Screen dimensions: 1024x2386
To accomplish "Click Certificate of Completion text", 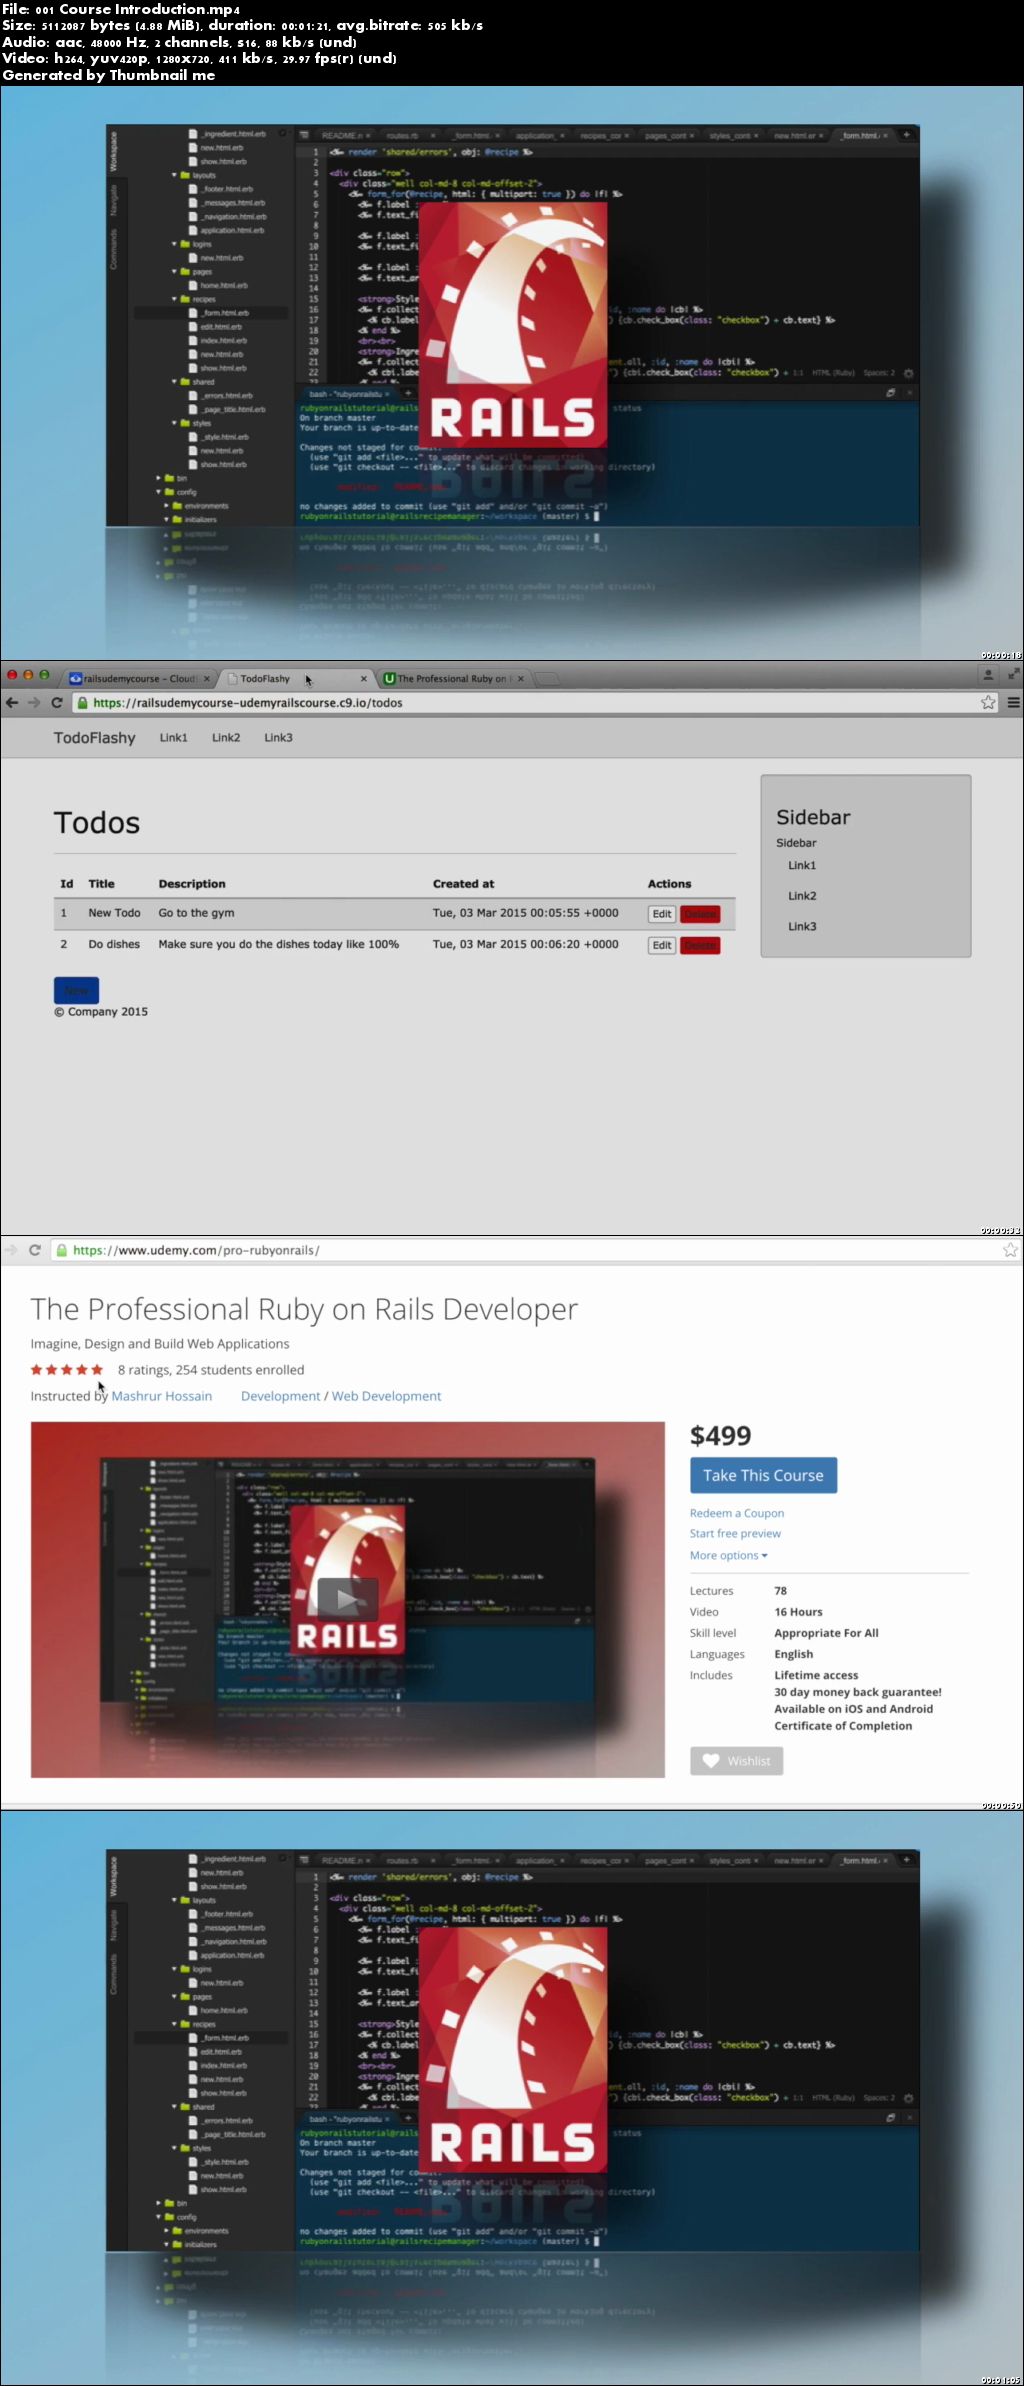I will (x=843, y=1726).
